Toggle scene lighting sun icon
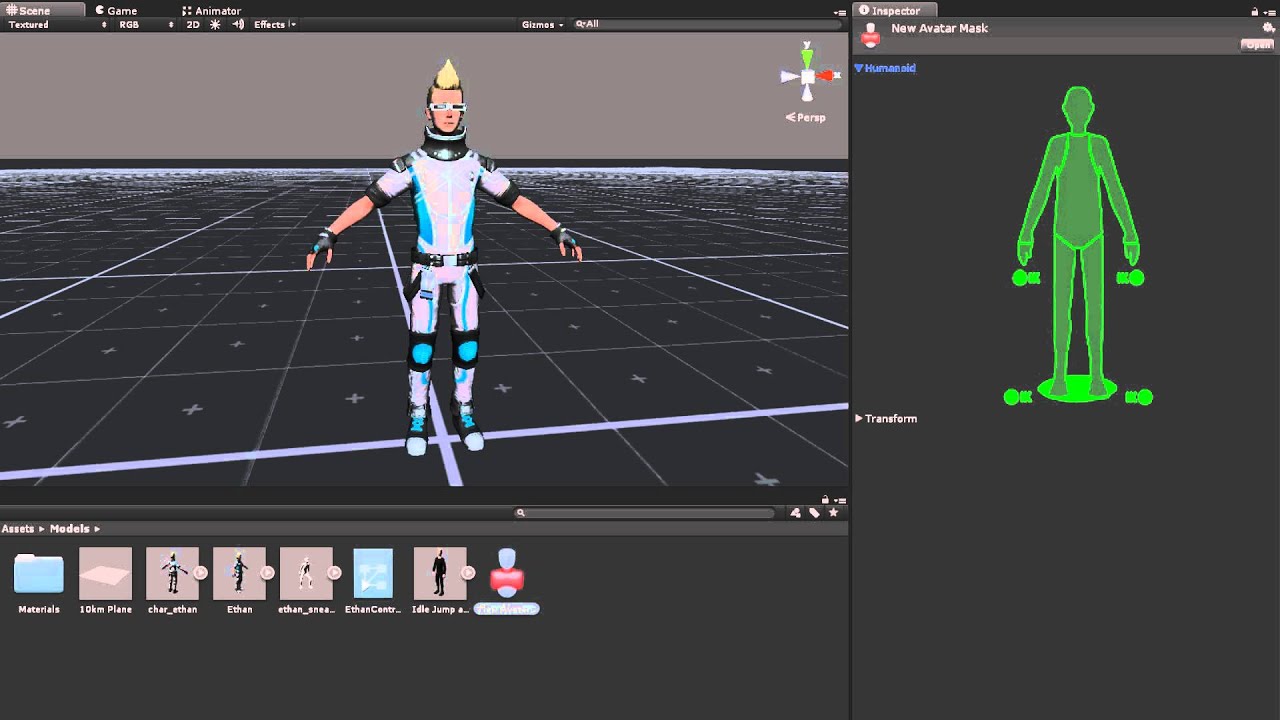 click(215, 24)
